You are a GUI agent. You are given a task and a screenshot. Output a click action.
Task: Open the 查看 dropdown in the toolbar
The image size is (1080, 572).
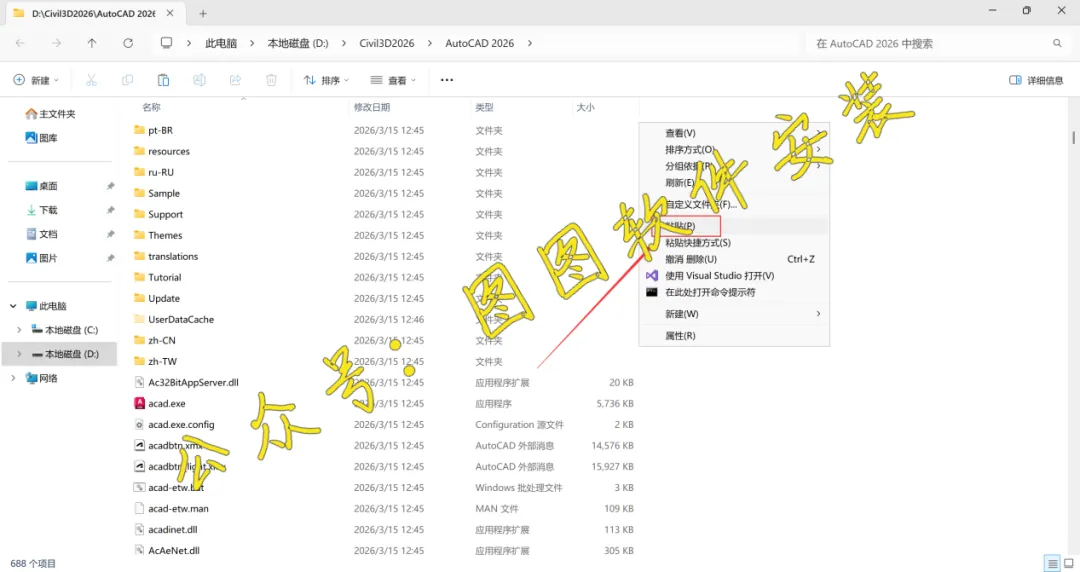[x=393, y=80]
